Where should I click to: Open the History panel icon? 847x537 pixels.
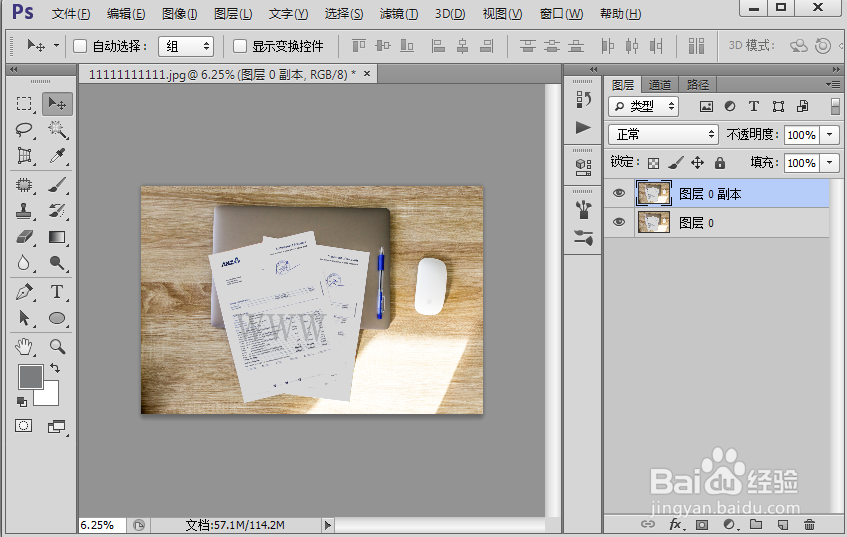(x=583, y=99)
